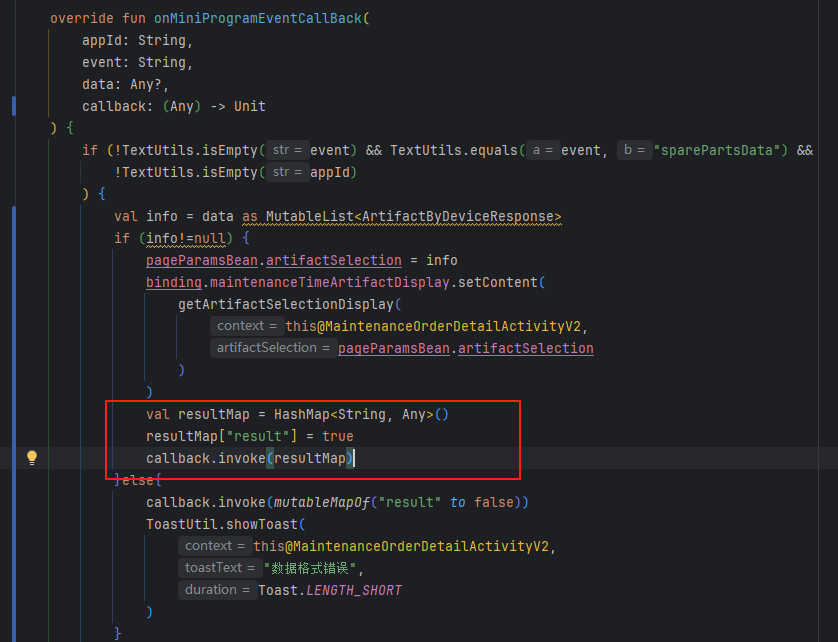Image resolution: width=838 pixels, height=642 pixels.
Task: Click the 'callback: (Any) -> Unit' parameter
Action: tap(174, 106)
